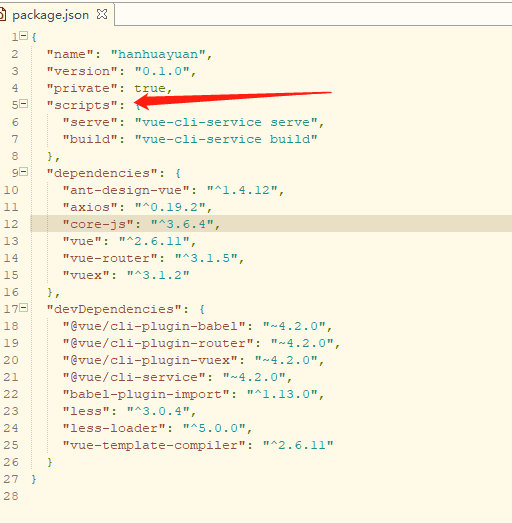Collapse the devDependencies block fold marker

click(23, 308)
